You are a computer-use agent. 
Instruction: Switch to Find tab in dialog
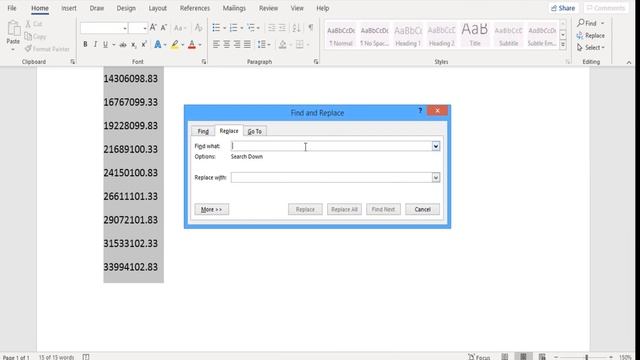click(x=203, y=131)
